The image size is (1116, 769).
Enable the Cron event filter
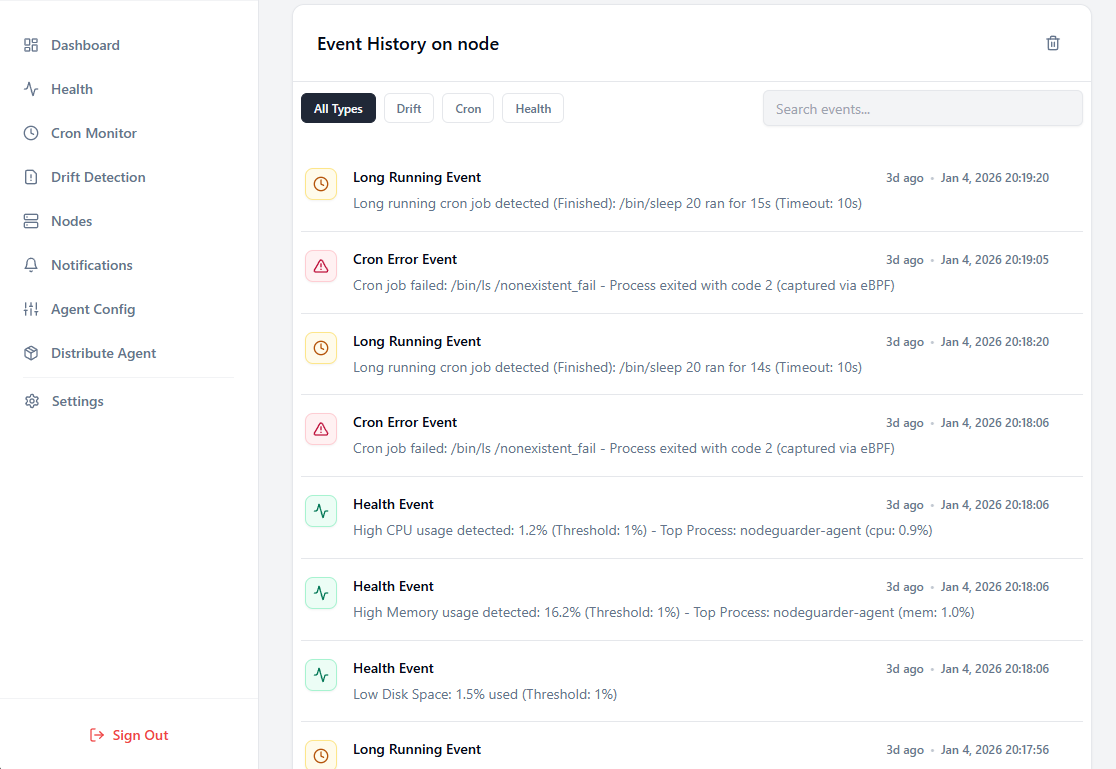click(467, 108)
